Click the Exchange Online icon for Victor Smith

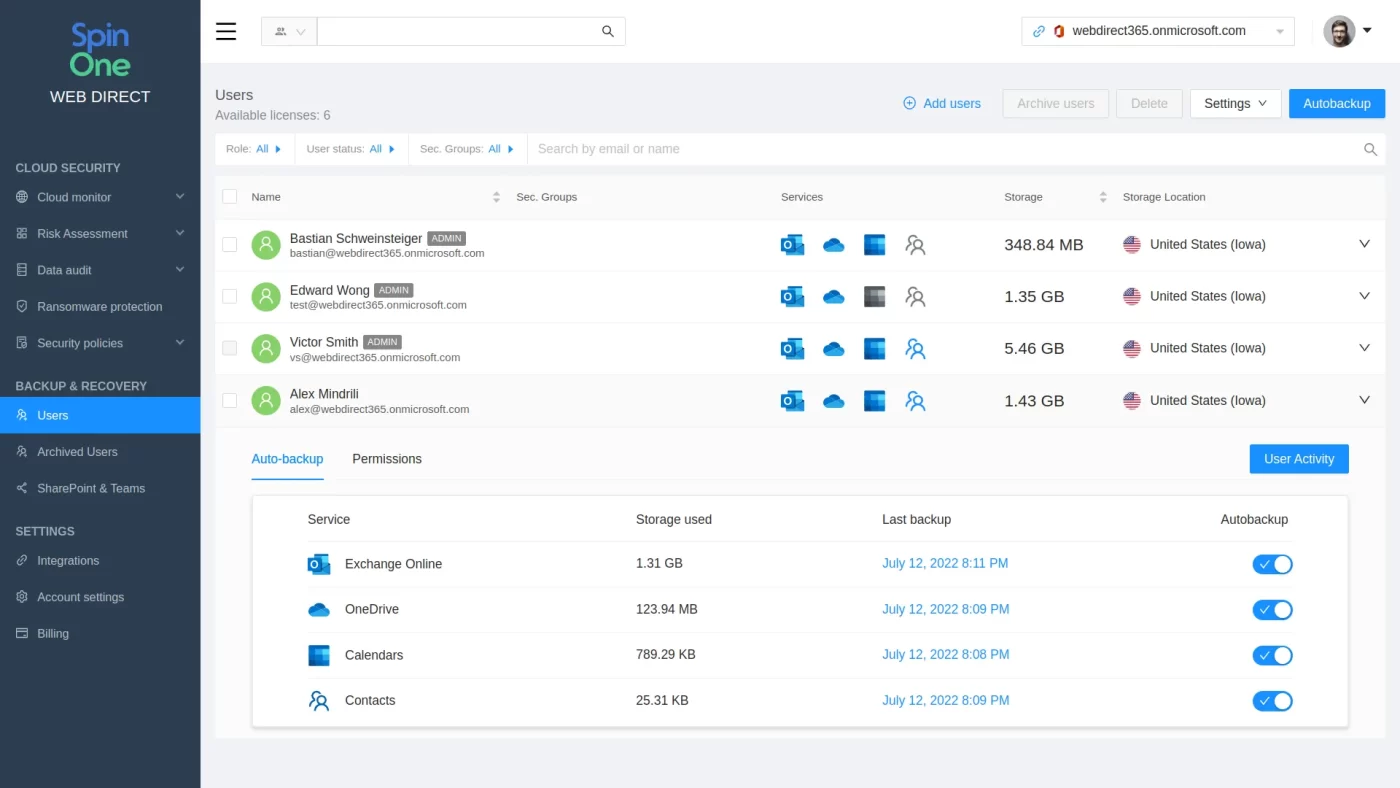(792, 348)
